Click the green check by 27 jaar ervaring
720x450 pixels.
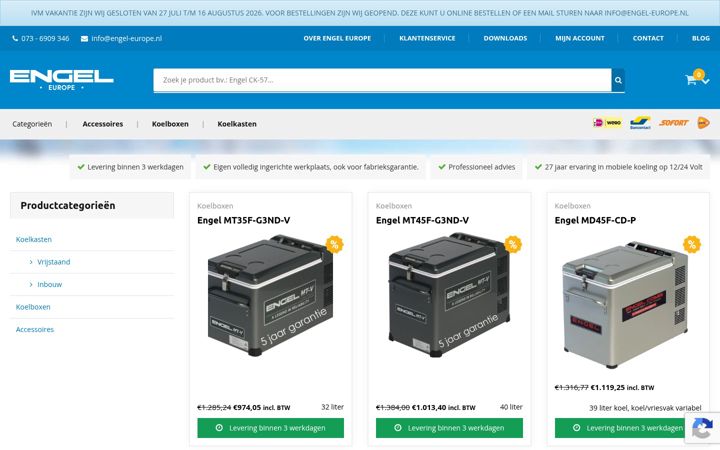(538, 167)
